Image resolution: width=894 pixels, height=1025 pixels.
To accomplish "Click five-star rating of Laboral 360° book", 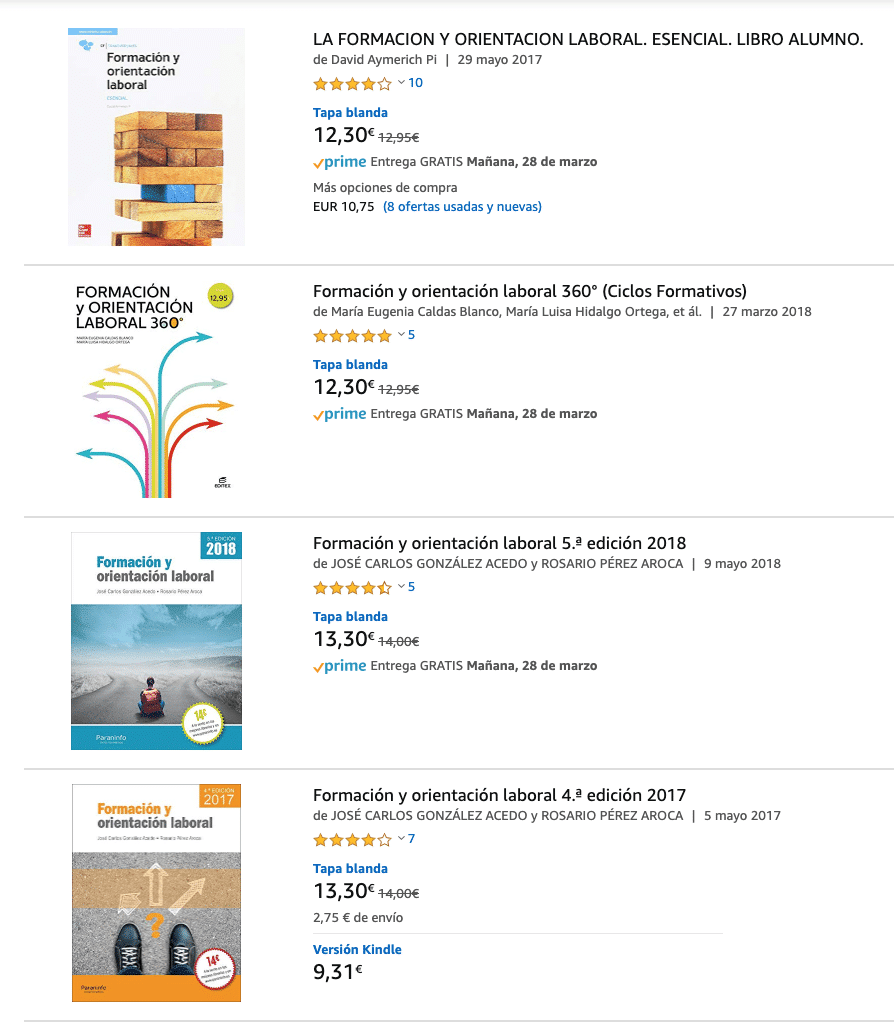I will 352,336.
